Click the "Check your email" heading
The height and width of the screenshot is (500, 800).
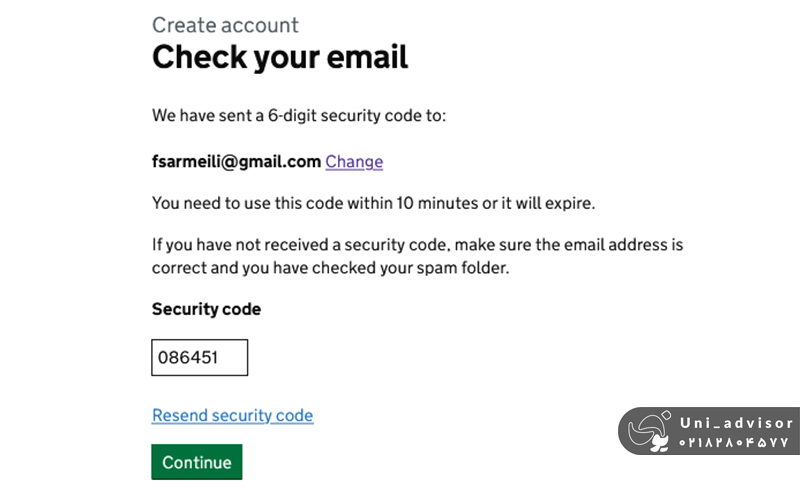pyautogui.click(x=280, y=57)
